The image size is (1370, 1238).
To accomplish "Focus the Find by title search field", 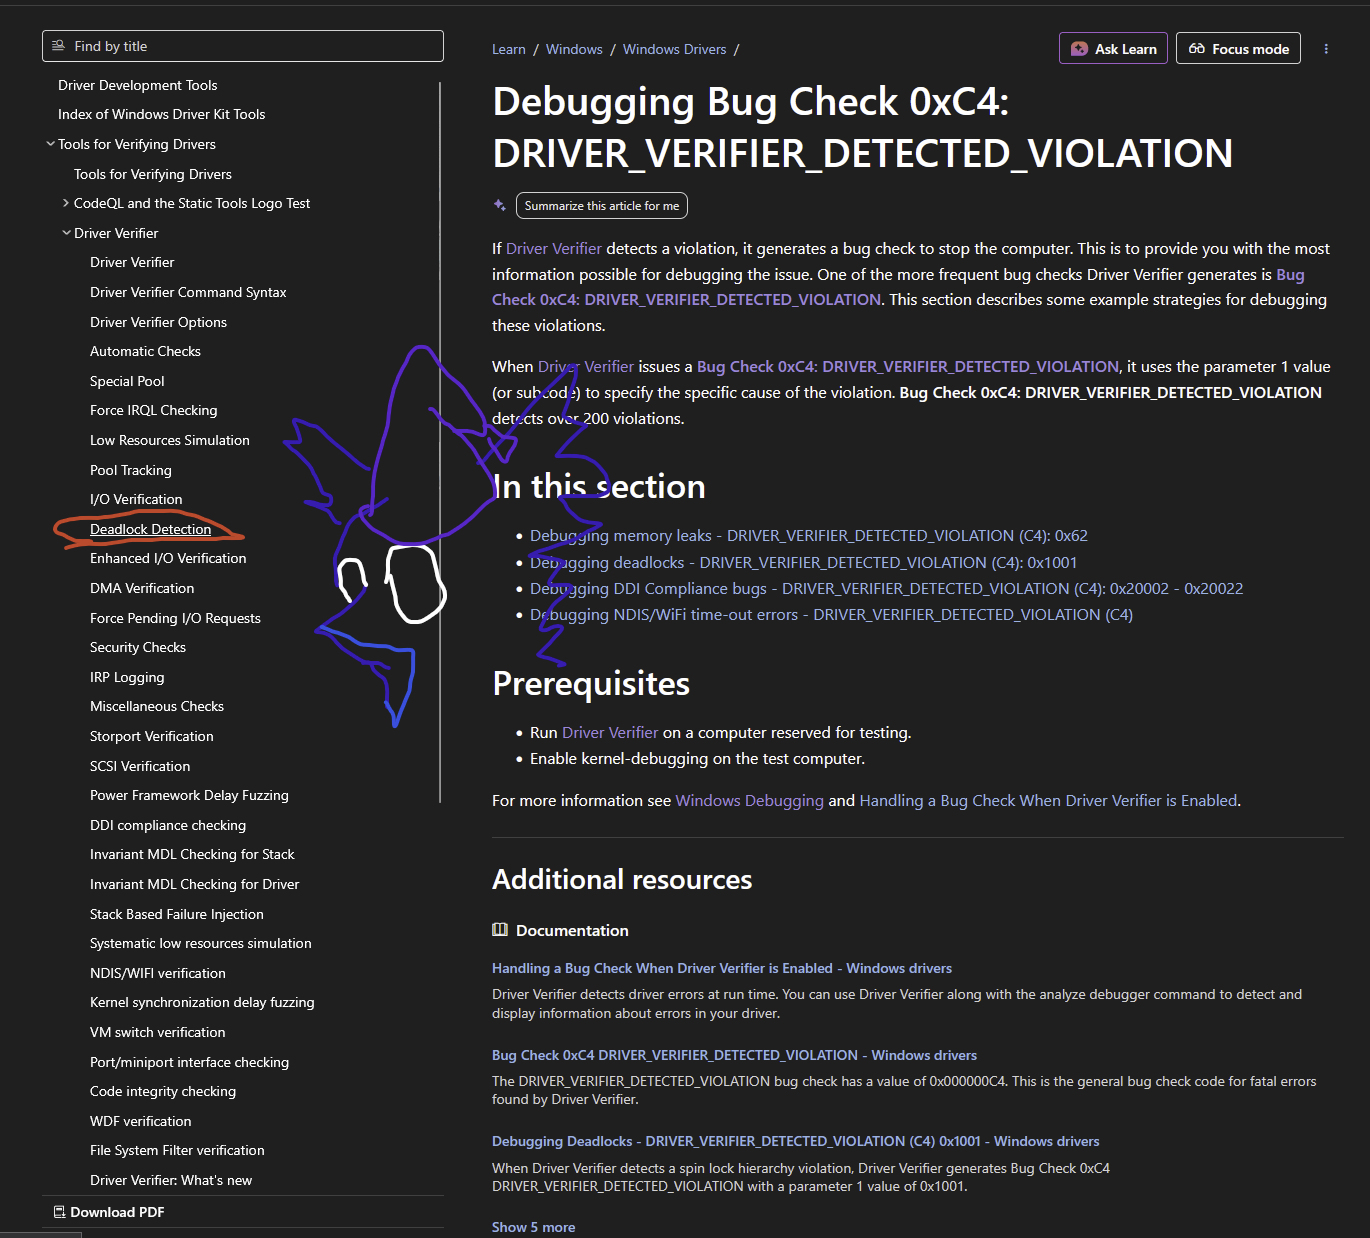I will 250,46.
